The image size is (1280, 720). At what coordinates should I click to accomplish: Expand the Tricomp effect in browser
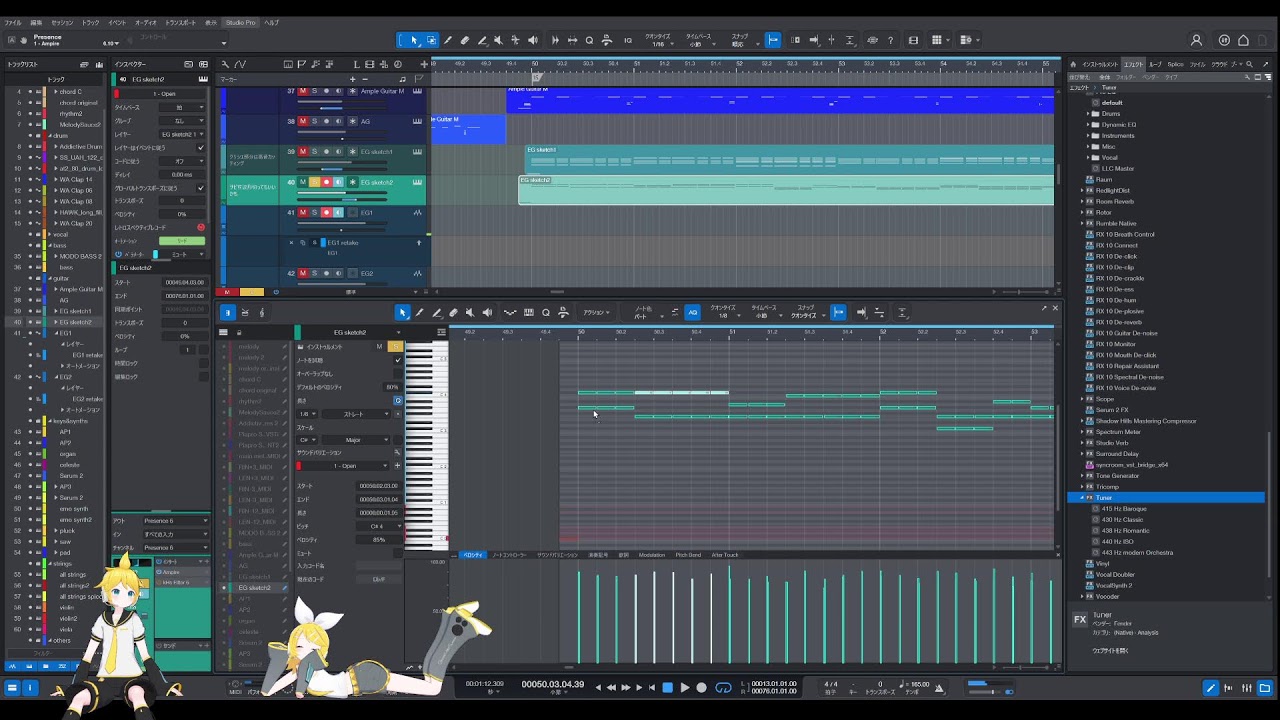pyautogui.click(x=1081, y=487)
